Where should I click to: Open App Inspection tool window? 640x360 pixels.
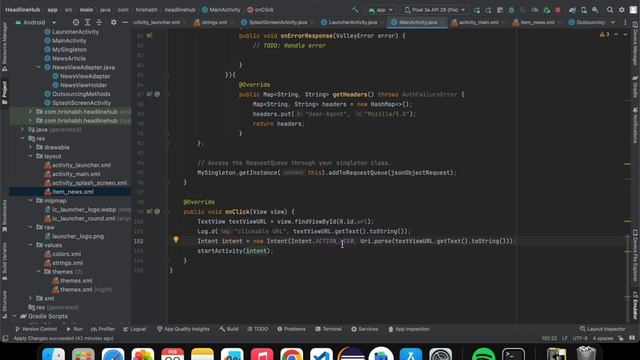click(408, 329)
